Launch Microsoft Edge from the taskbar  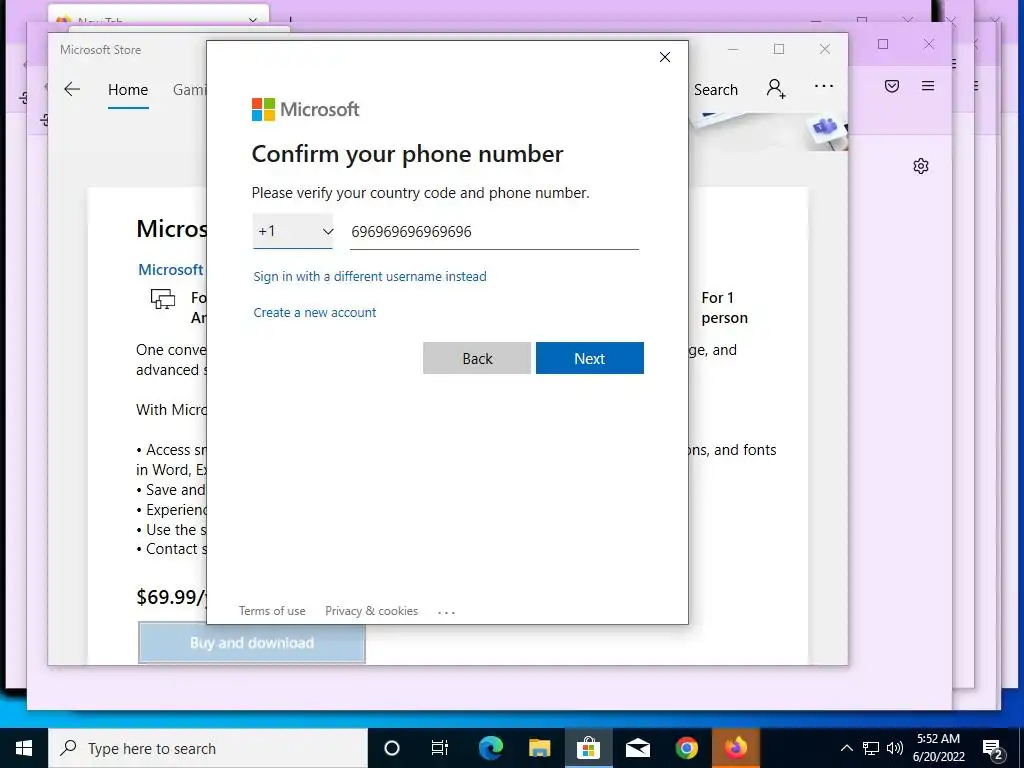[490, 748]
